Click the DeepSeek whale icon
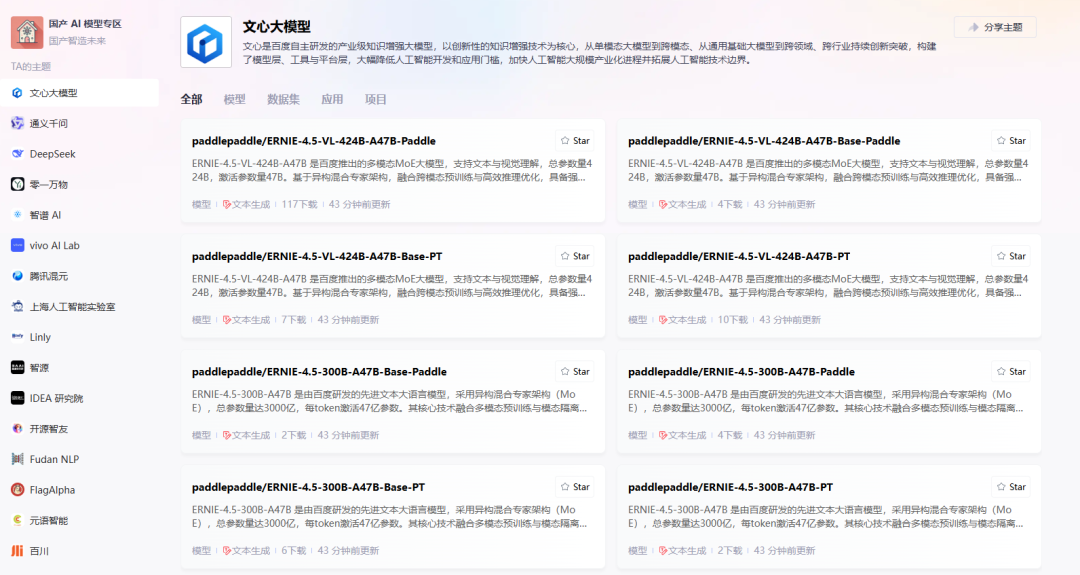The image size is (1080, 575). (x=17, y=154)
